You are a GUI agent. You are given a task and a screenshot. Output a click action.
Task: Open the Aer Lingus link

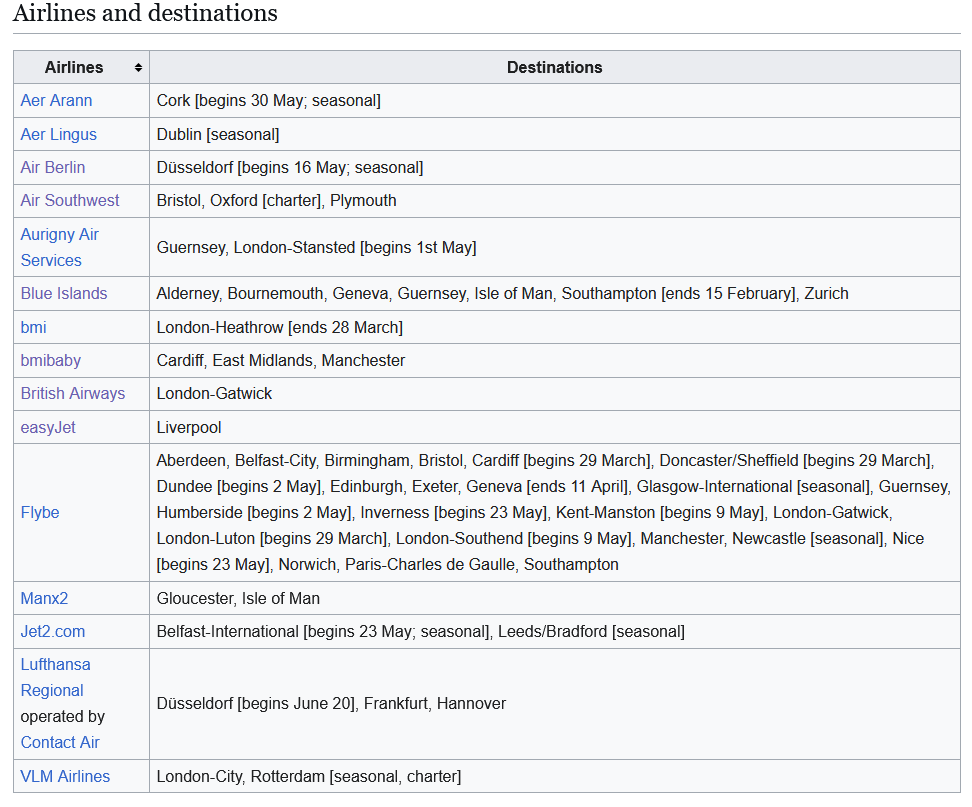click(x=58, y=134)
